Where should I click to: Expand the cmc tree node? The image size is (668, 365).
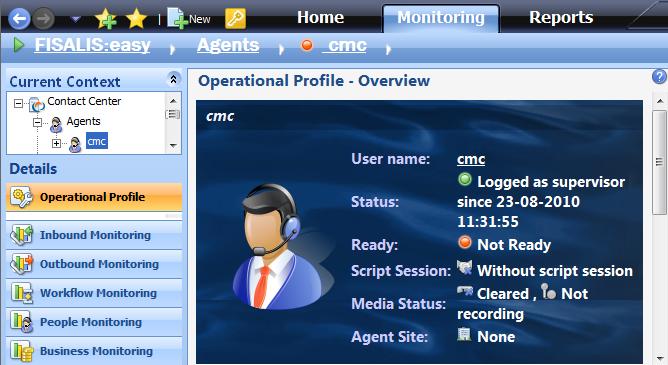point(56,144)
